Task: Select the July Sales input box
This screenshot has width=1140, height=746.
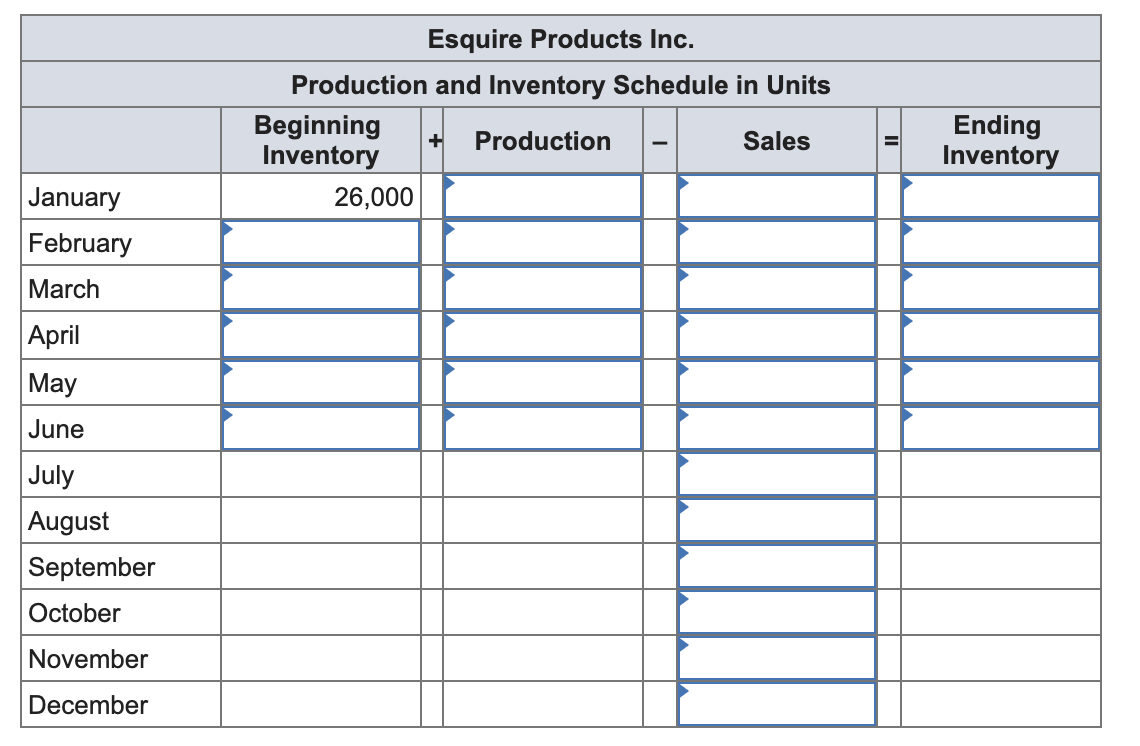Action: 777,474
